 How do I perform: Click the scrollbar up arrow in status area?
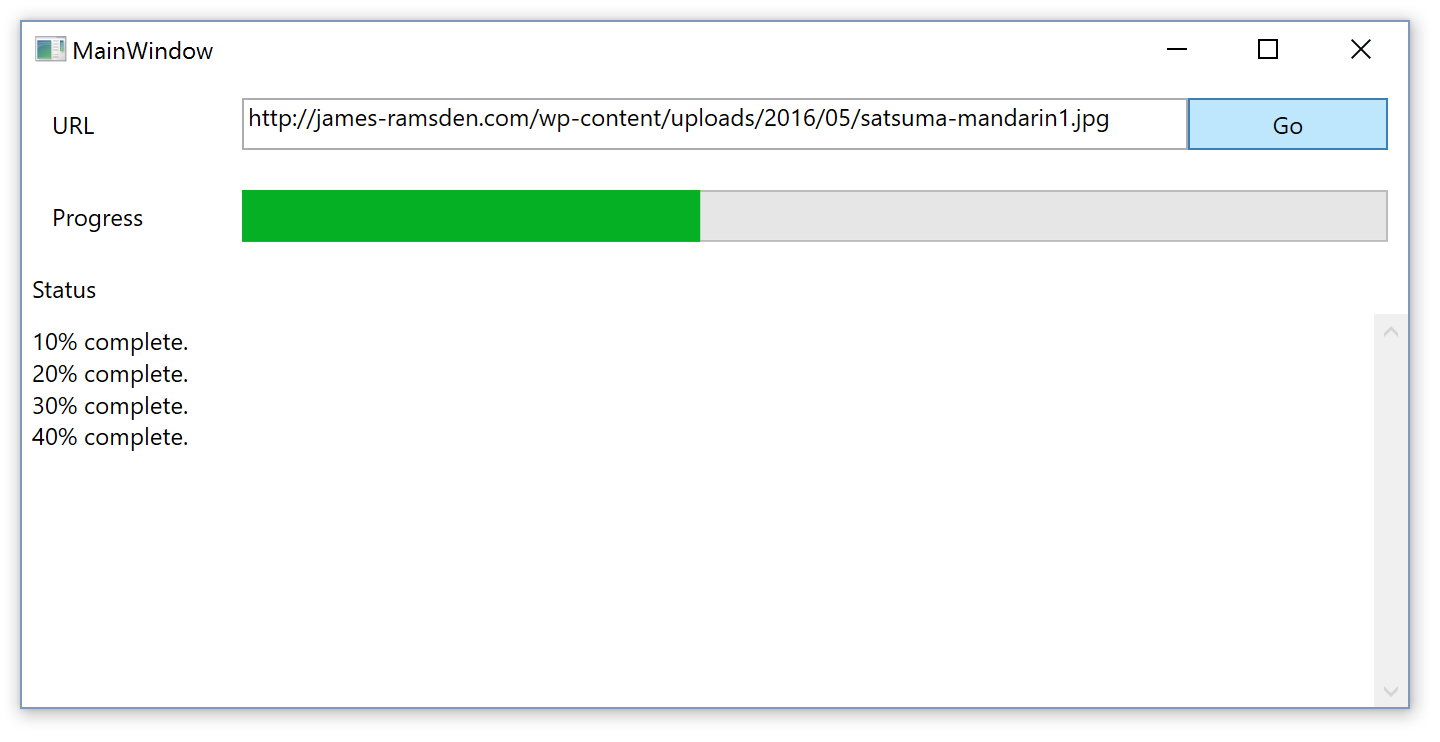click(x=1390, y=331)
